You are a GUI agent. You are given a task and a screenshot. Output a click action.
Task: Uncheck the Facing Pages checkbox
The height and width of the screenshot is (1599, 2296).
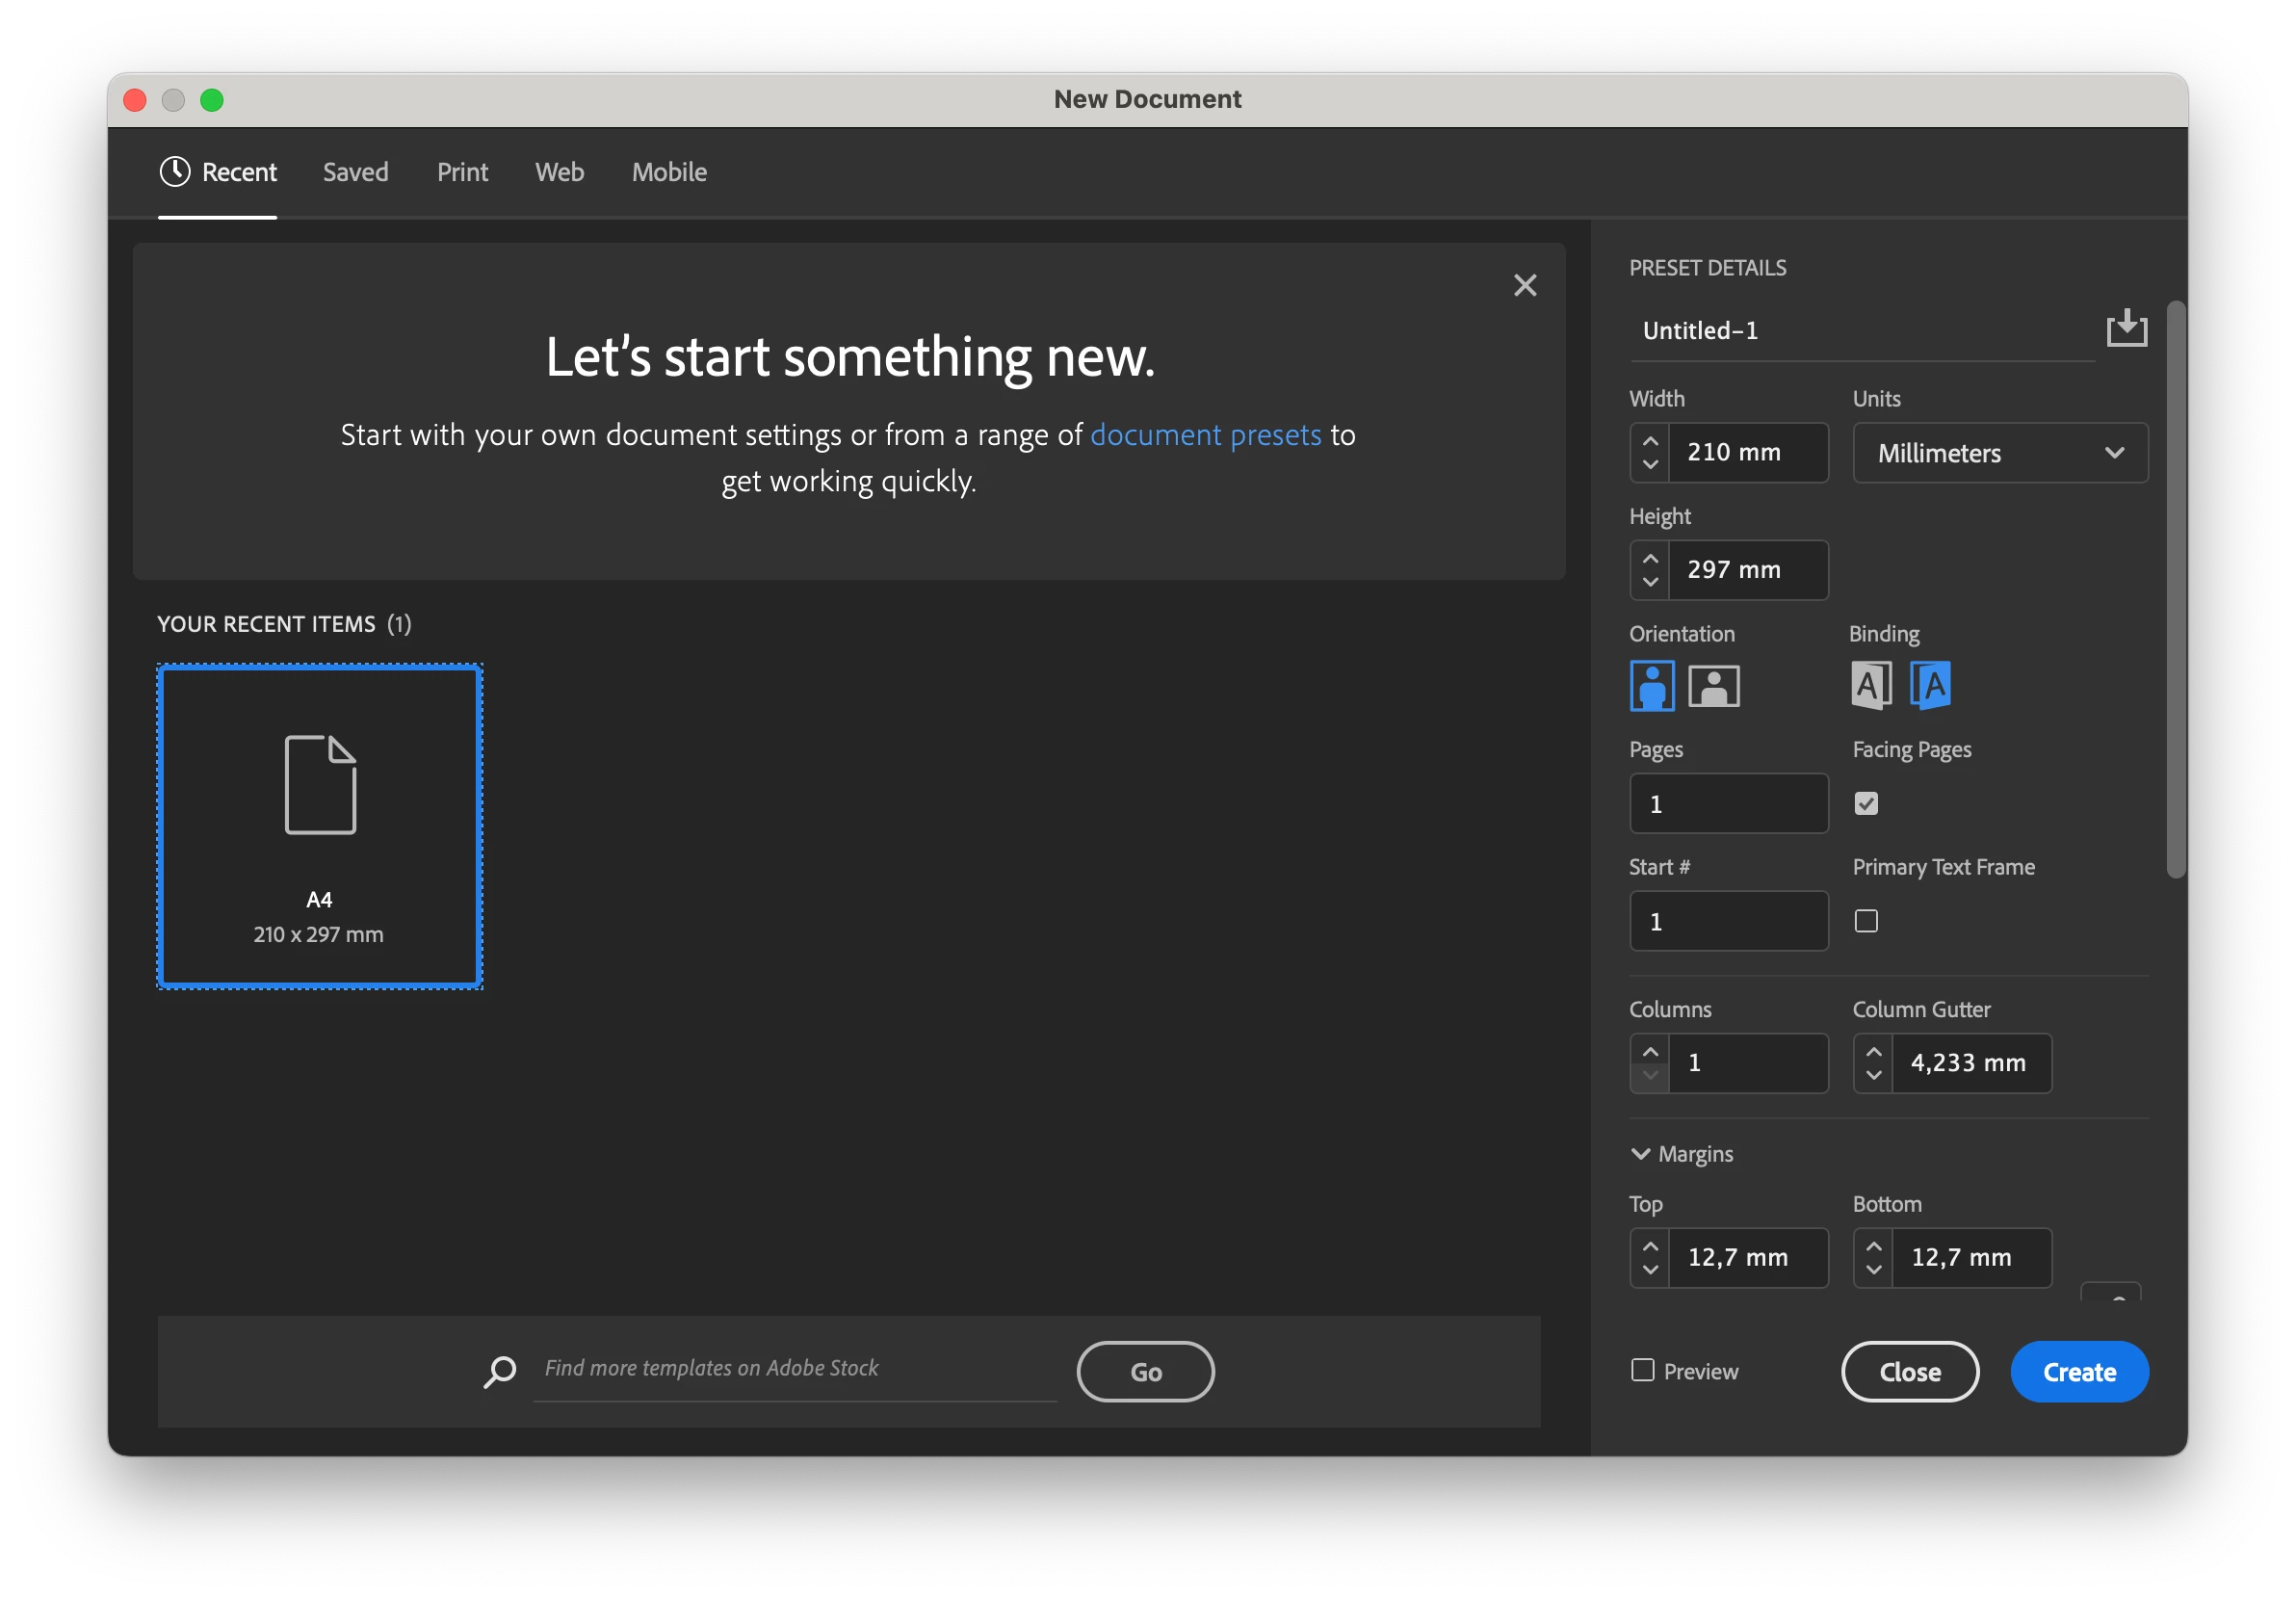coord(1866,804)
